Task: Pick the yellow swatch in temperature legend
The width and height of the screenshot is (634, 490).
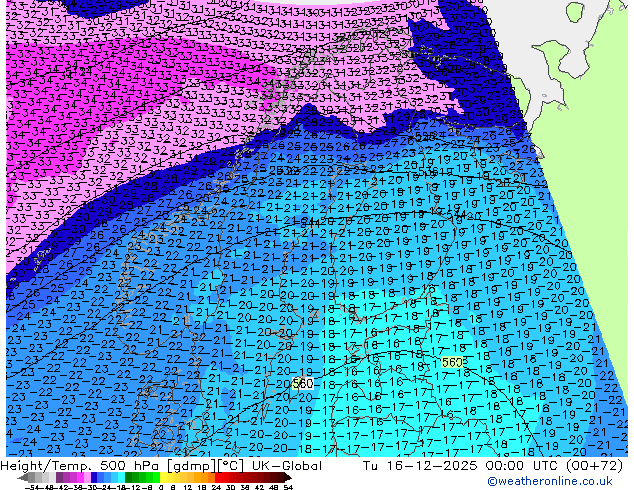Action: coord(163,477)
